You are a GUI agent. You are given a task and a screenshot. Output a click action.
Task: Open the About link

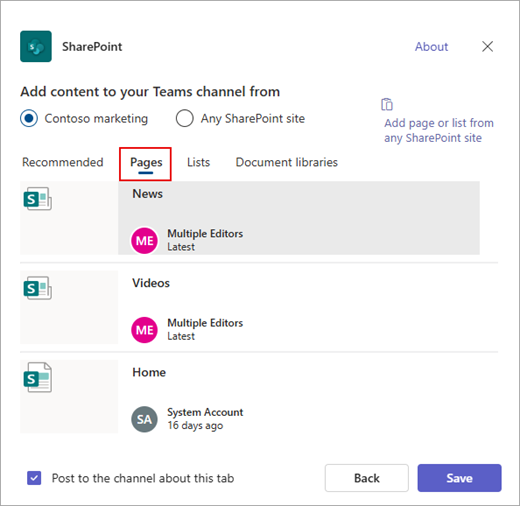pos(431,47)
